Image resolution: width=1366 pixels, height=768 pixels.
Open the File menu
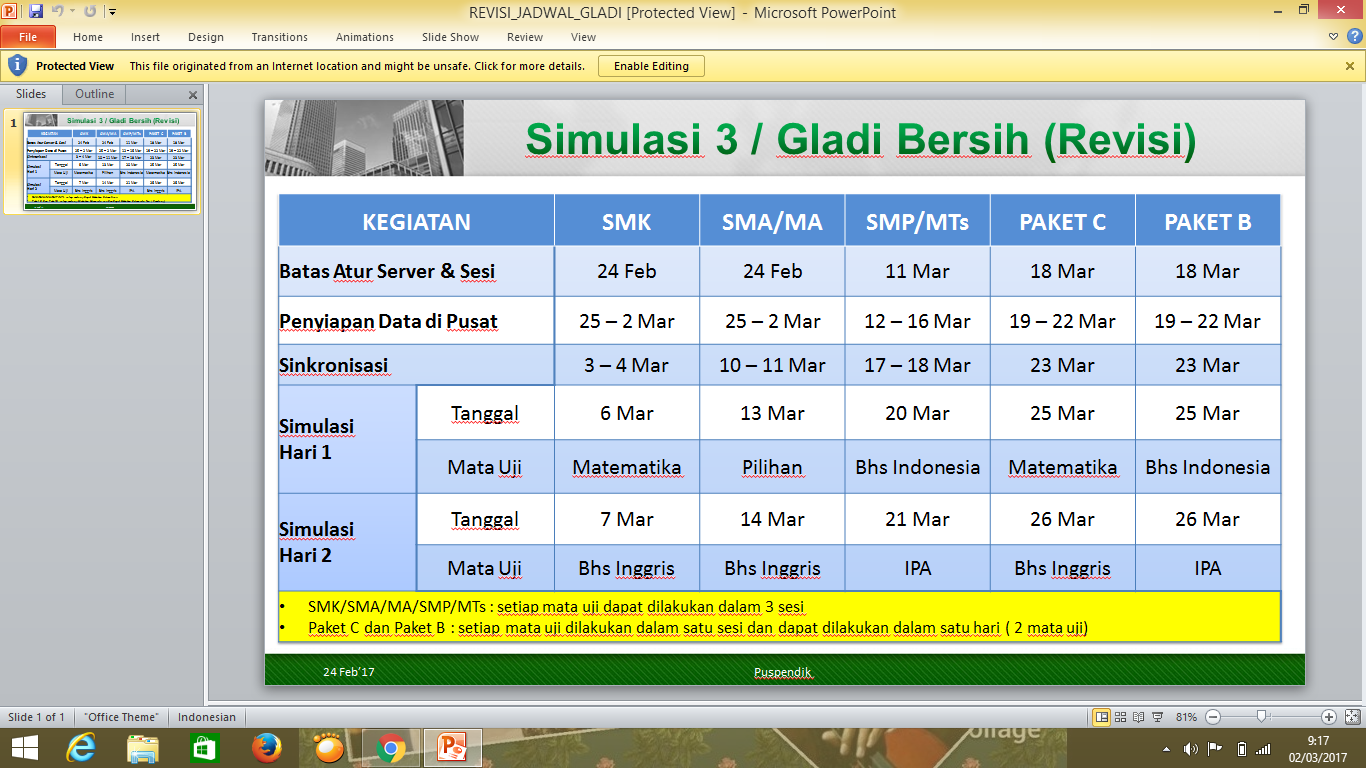[28, 36]
